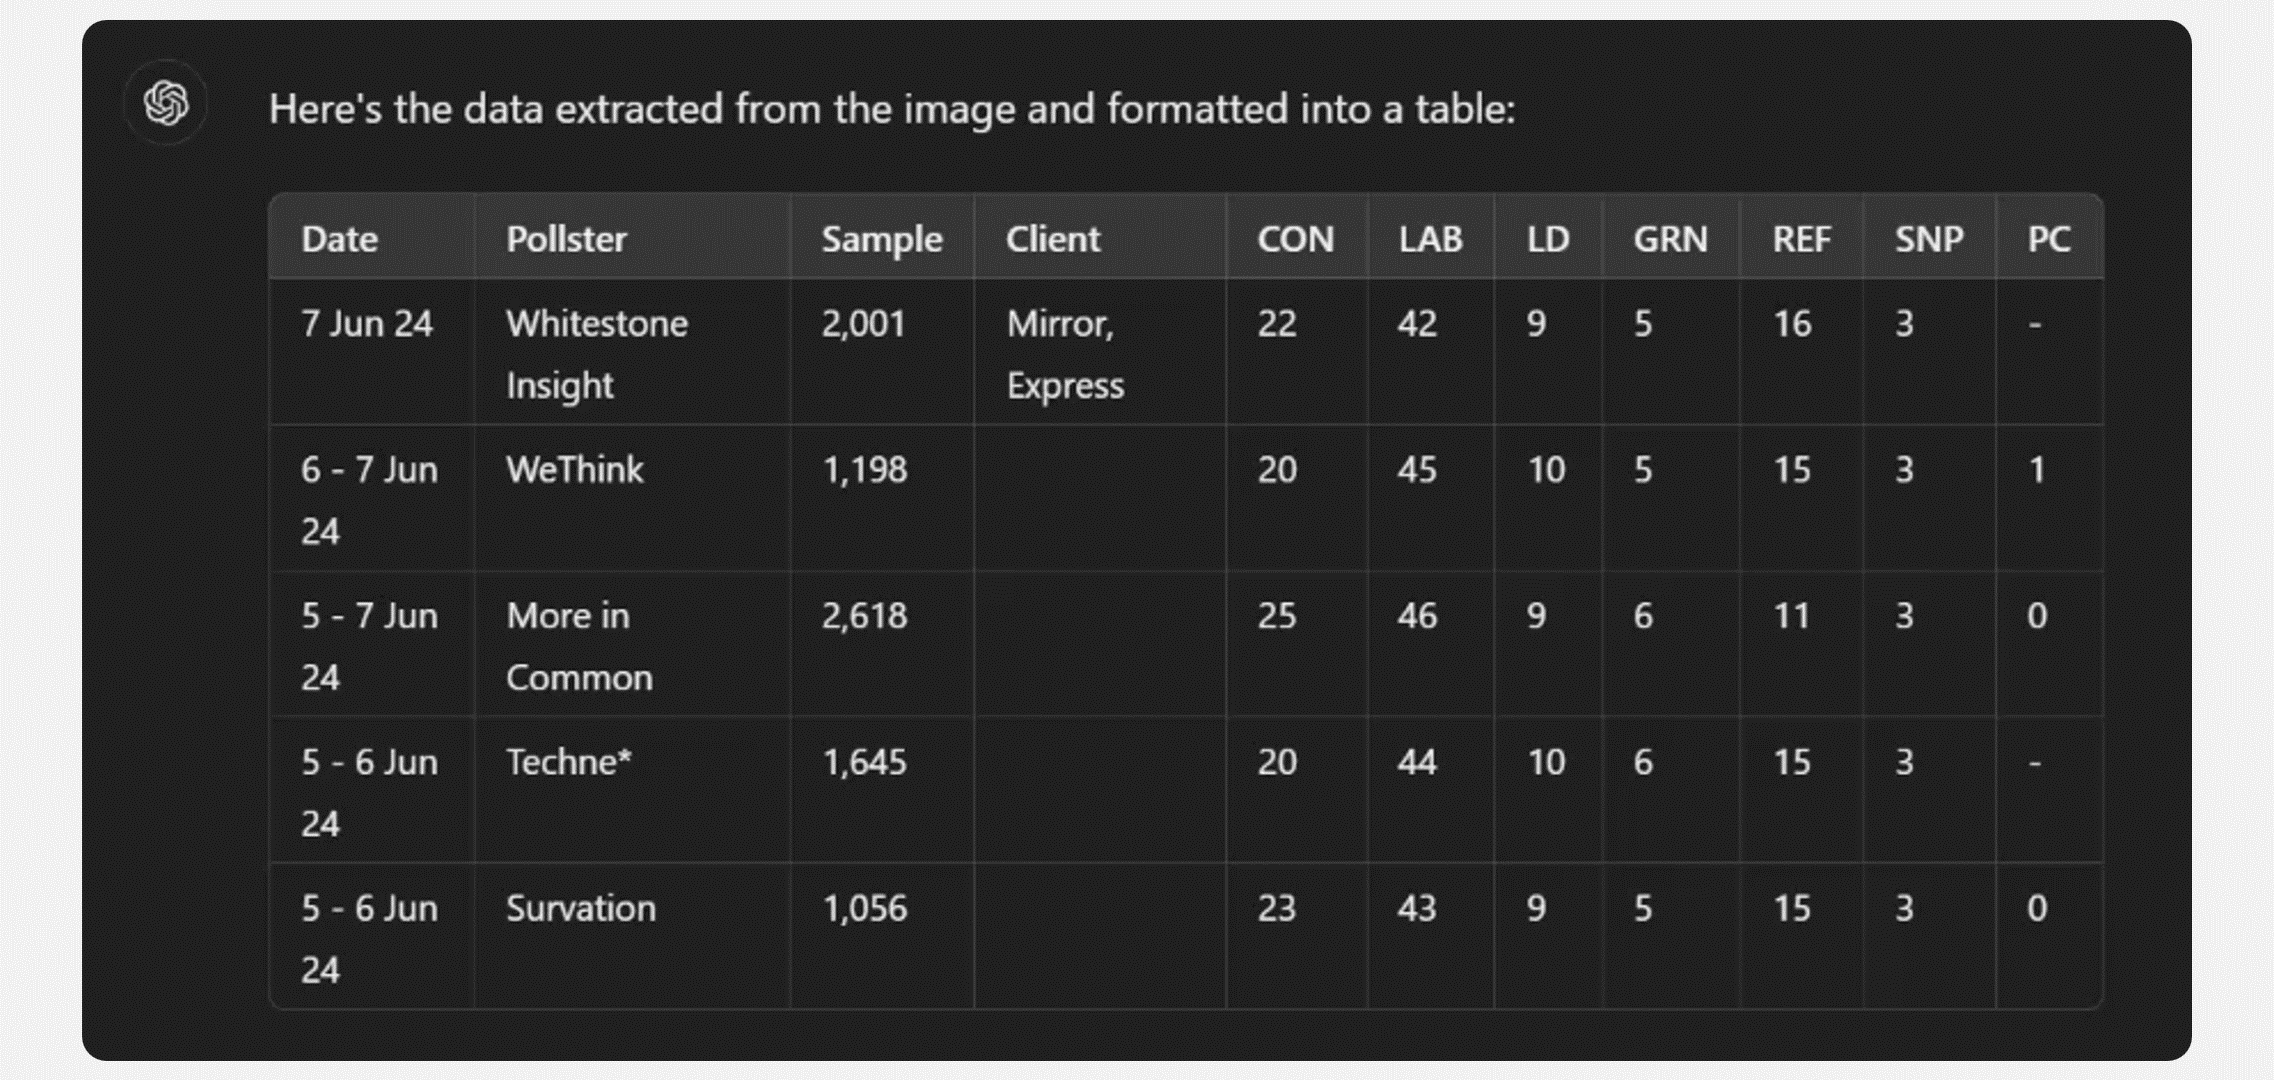Click the Client column header
The image size is (2274, 1080).
pos(1052,239)
